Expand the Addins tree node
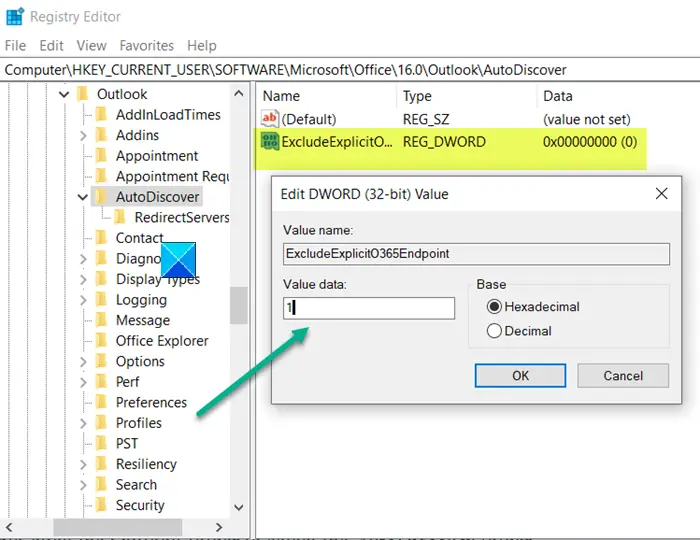Image resolution: width=700 pixels, height=540 pixels. pyautogui.click(x=83, y=135)
